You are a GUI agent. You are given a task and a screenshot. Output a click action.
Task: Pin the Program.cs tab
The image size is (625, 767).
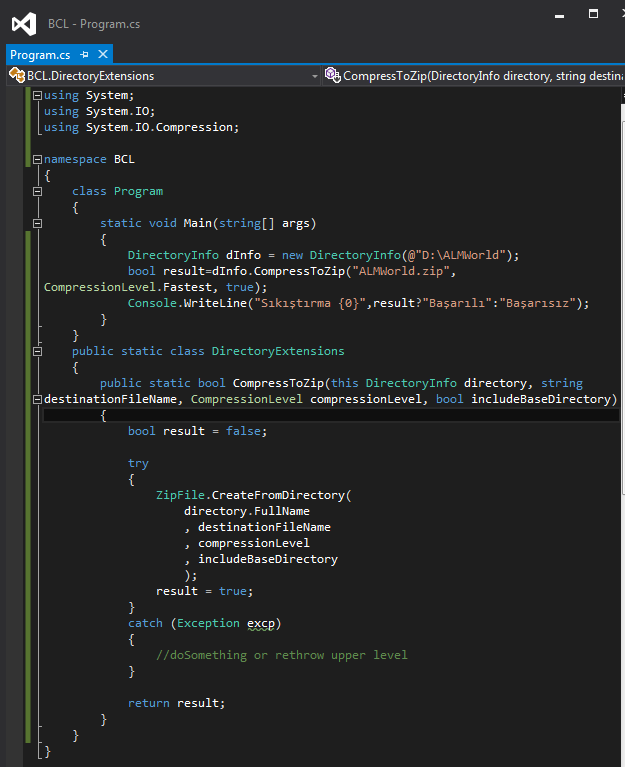(x=84, y=54)
